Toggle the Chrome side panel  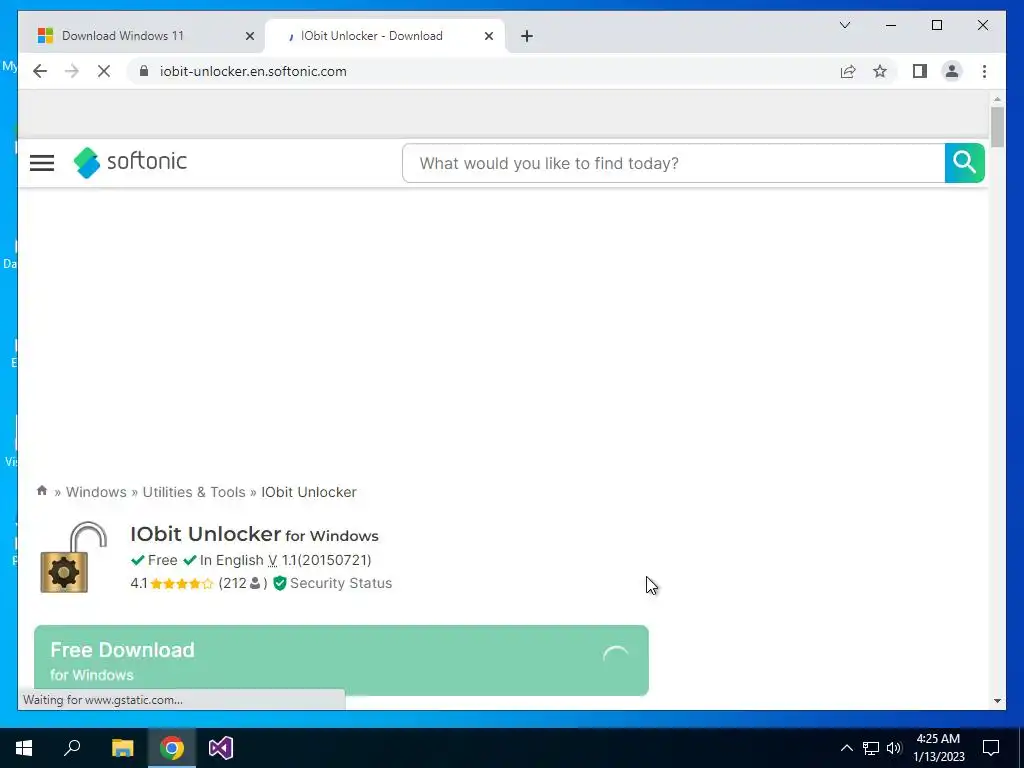(x=920, y=71)
